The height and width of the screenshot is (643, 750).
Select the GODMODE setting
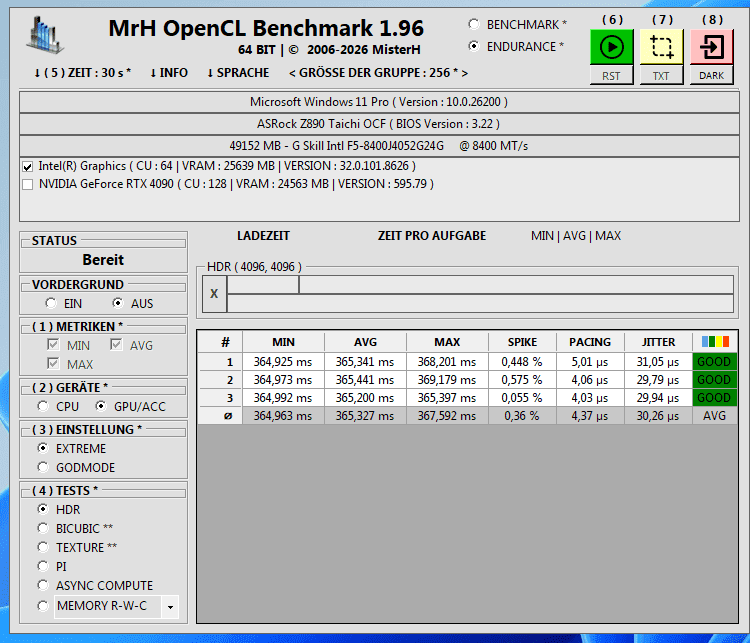pyautogui.click(x=43, y=467)
